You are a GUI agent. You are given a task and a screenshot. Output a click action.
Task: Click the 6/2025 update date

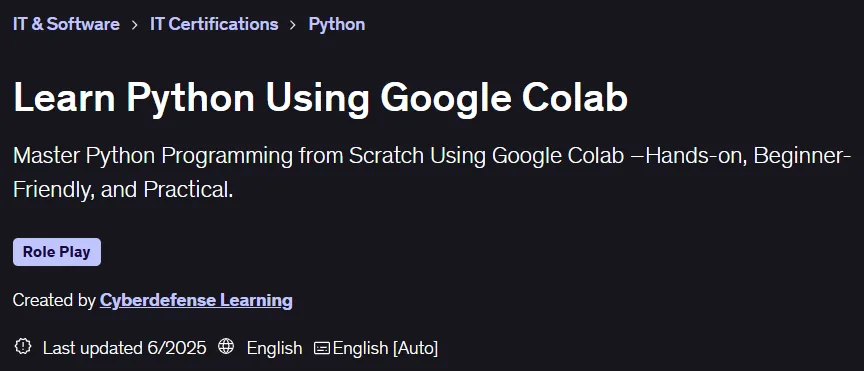point(177,348)
